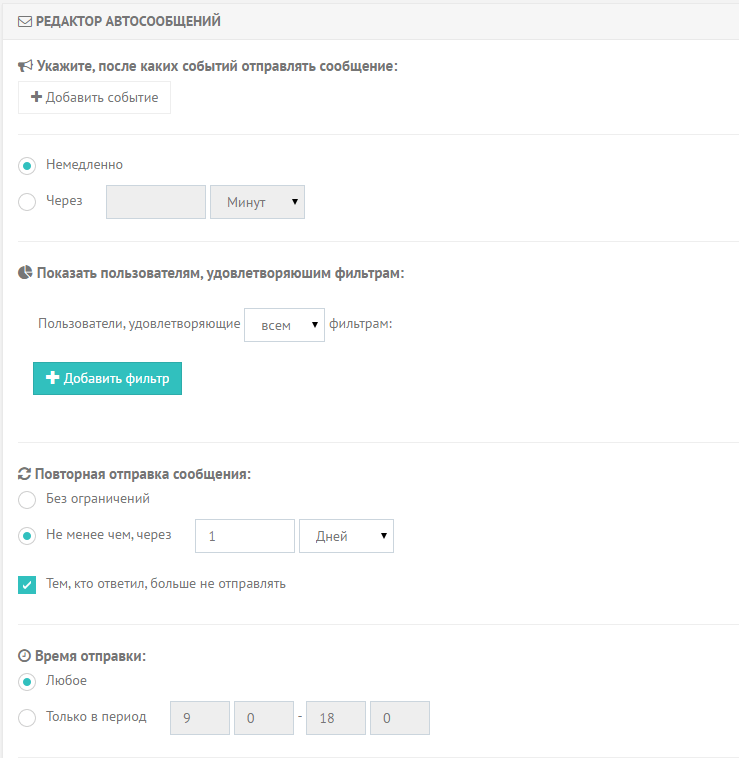Click the empty delay value field near Через
Viewport: 739px width, 758px height.
(x=156, y=202)
